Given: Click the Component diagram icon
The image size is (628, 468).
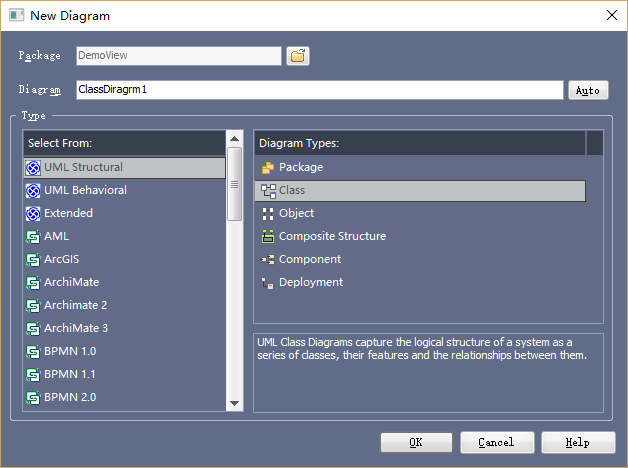Looking at the screenshot, I should 268,260.
